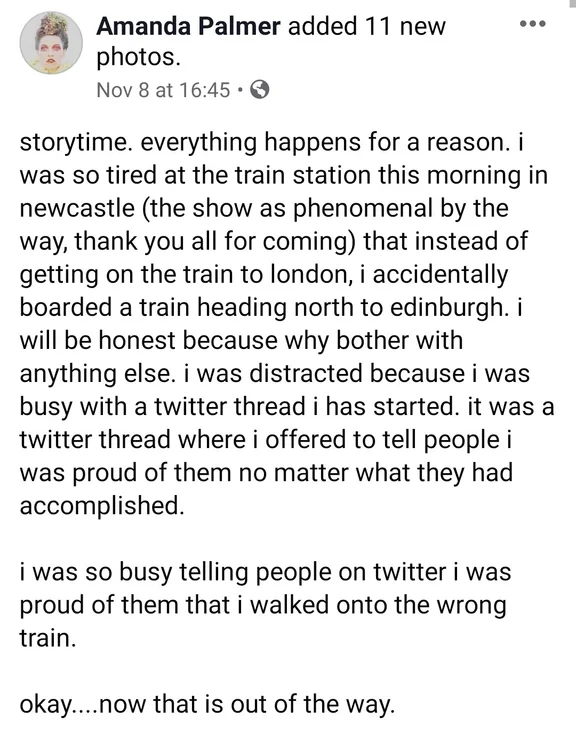576x733 pixels.
Task: Click the globe public privacy icon
Action: coord(259,89)
